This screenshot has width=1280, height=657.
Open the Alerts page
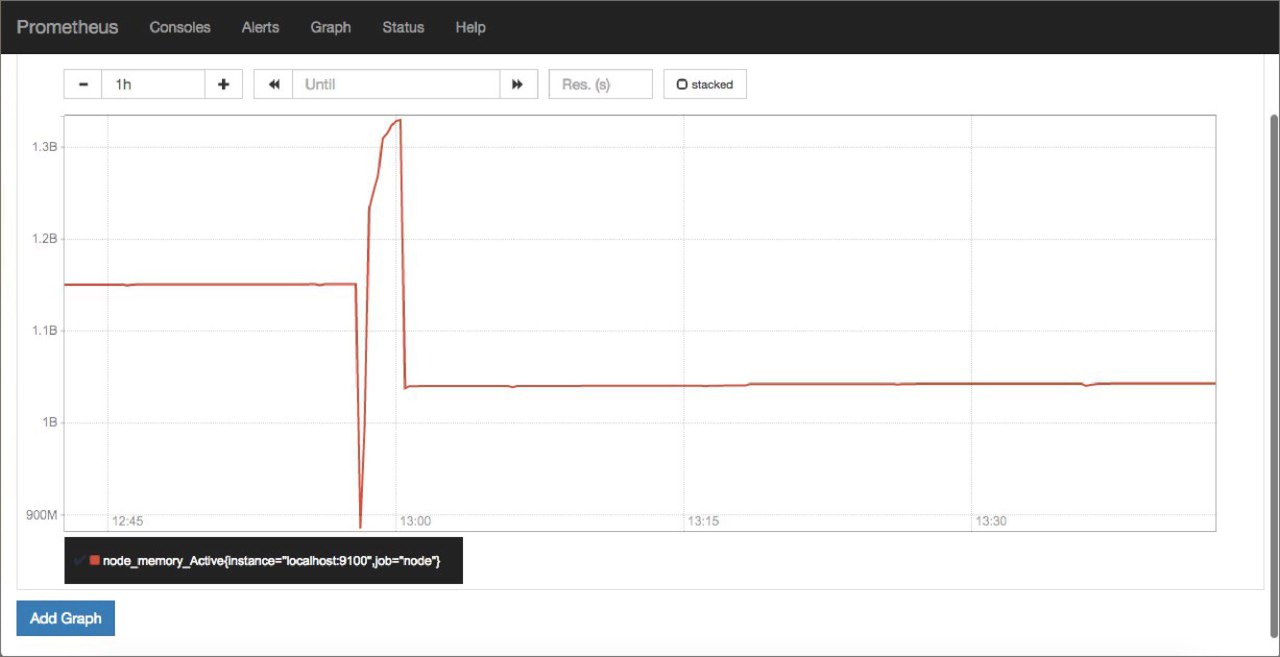[260, 27]
